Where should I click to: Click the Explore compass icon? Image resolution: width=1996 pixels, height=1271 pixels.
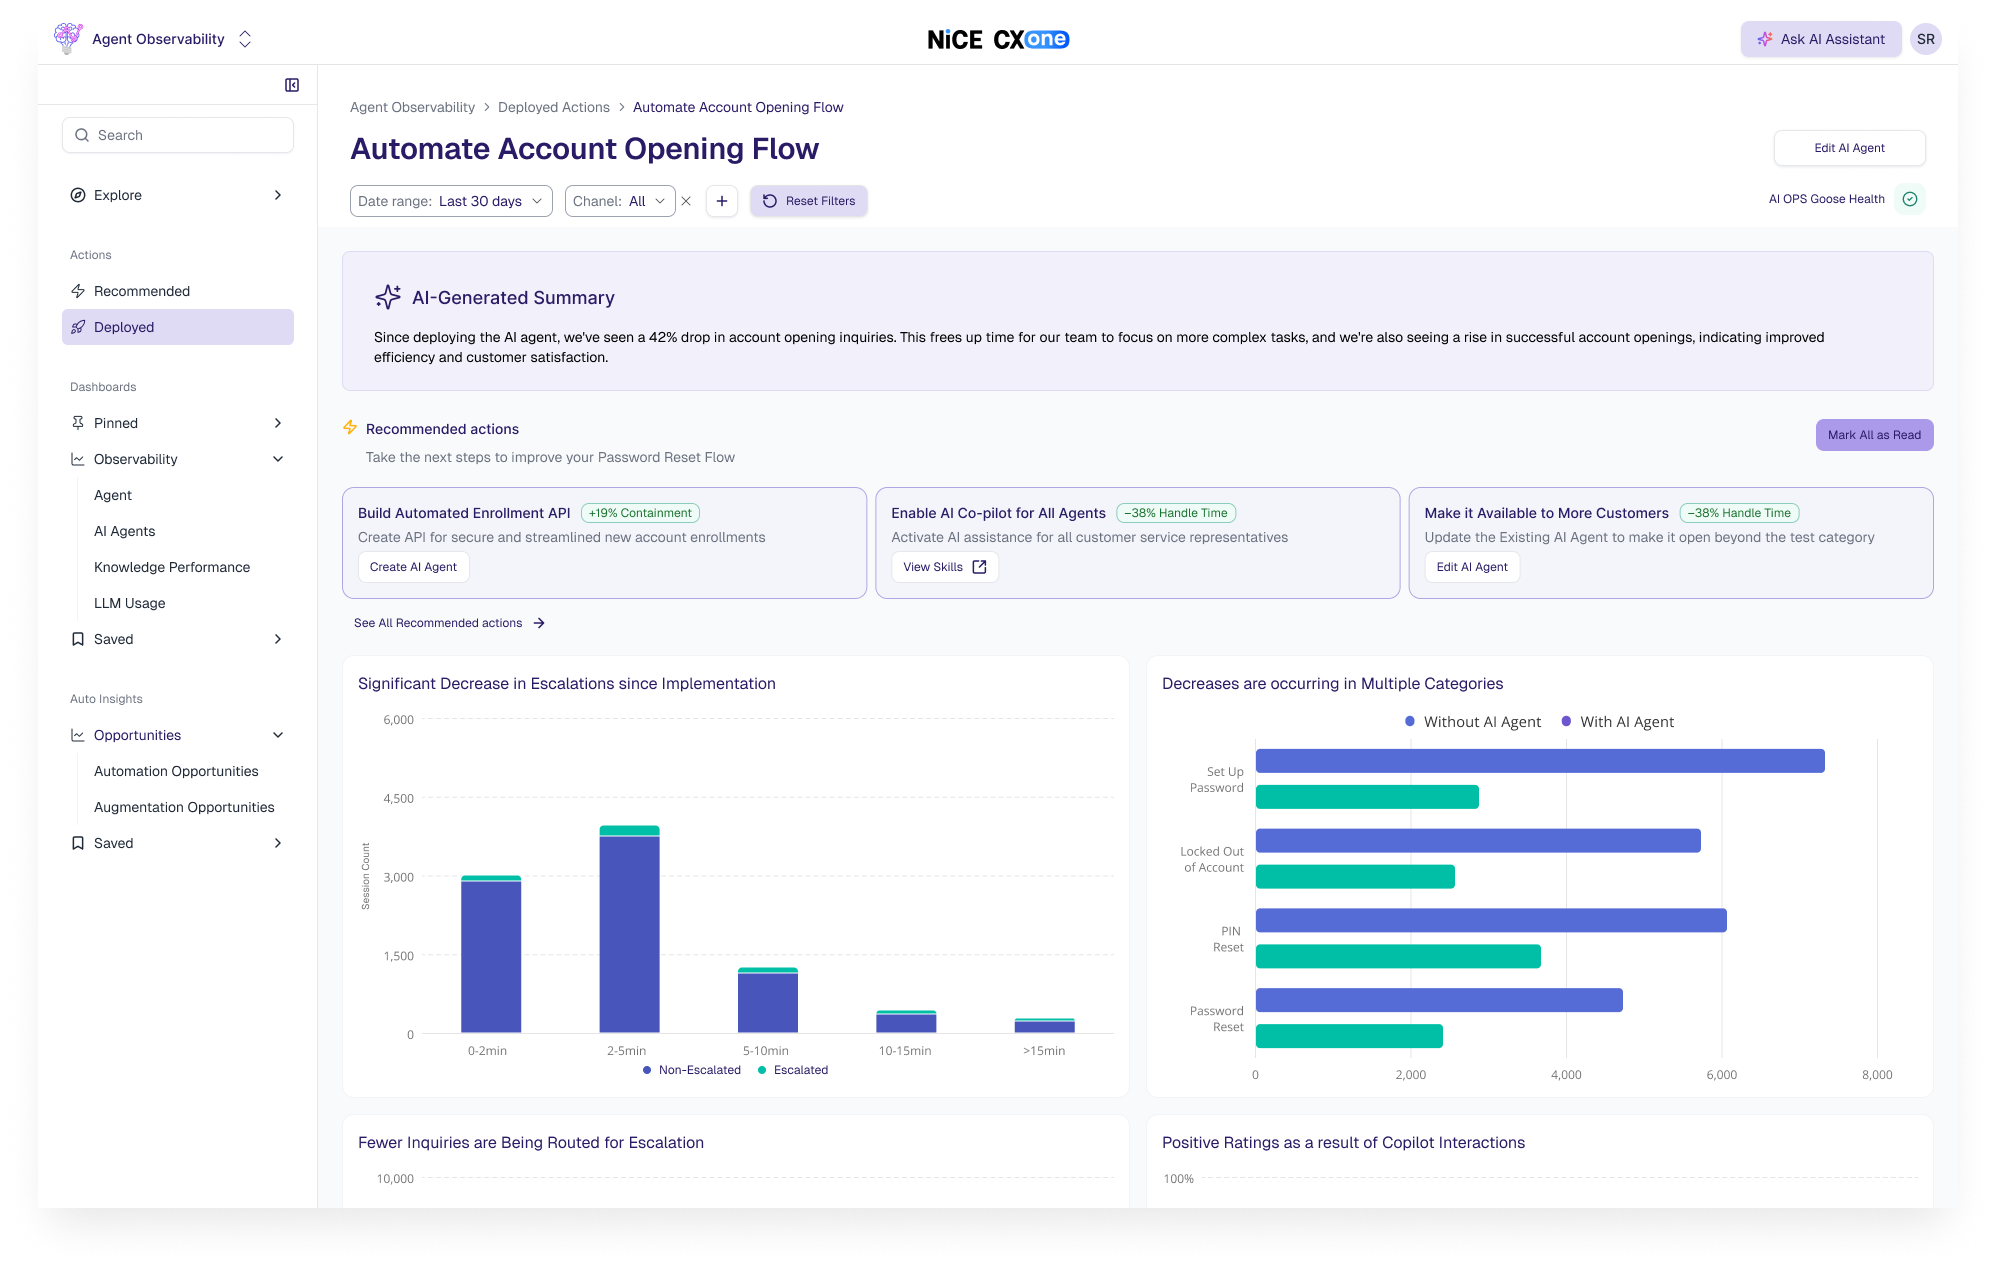[78, 195]
